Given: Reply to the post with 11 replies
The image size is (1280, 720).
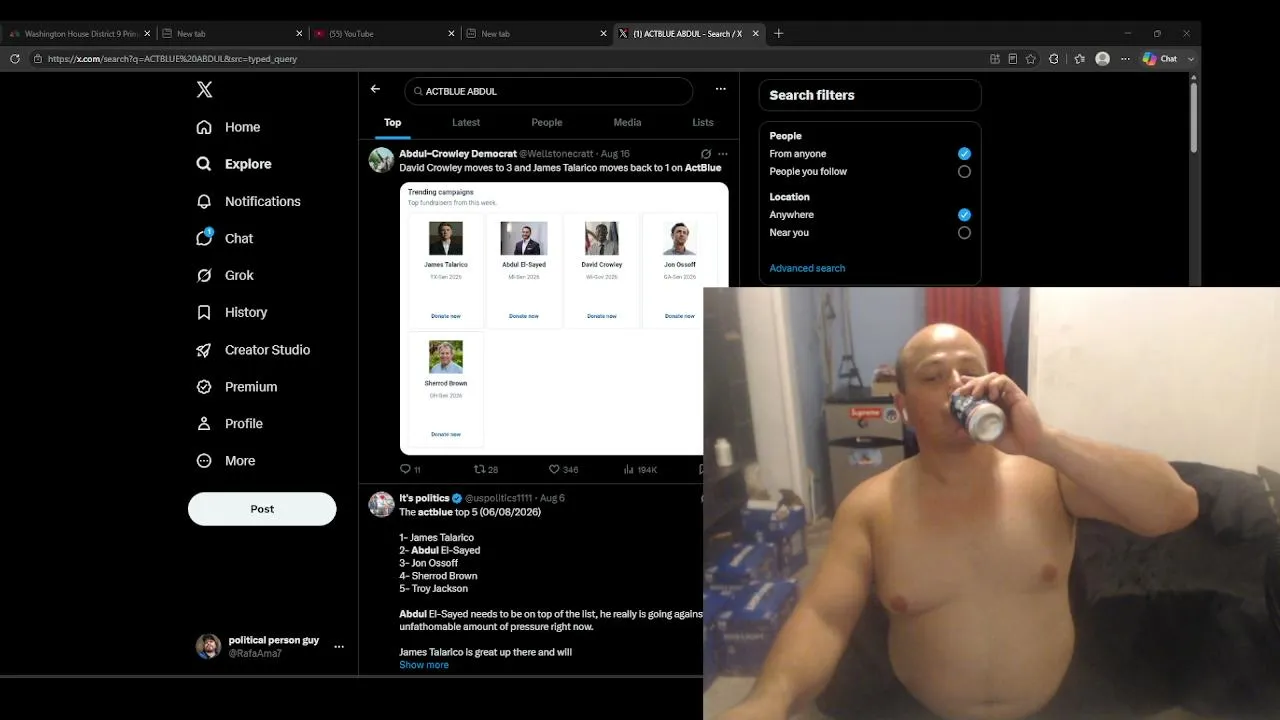Looking at the screenshot, I should coord(410,469).
